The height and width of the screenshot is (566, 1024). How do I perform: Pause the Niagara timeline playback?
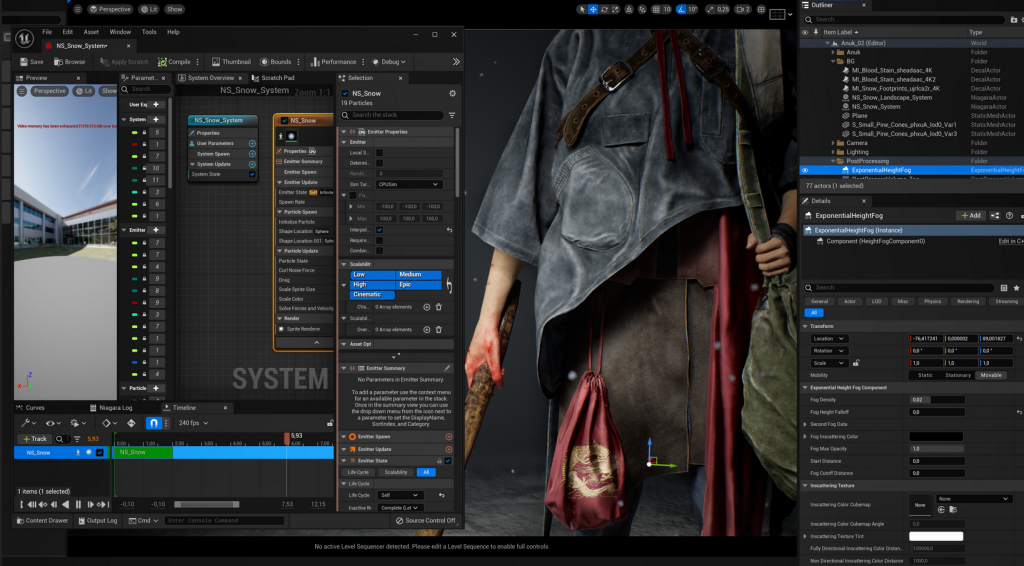(78, 504)
